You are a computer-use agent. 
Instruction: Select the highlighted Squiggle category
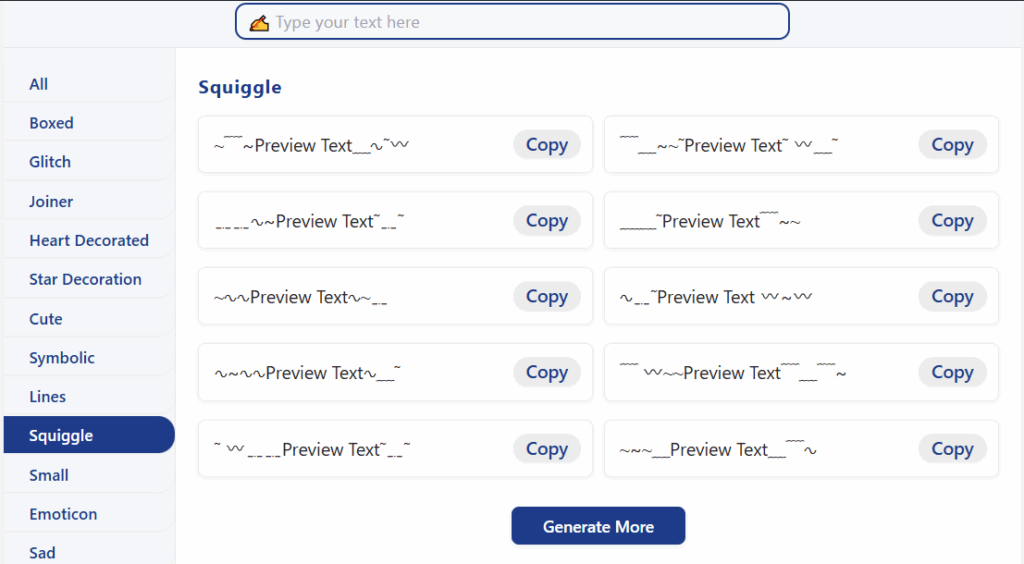click(x=89, y=435)
